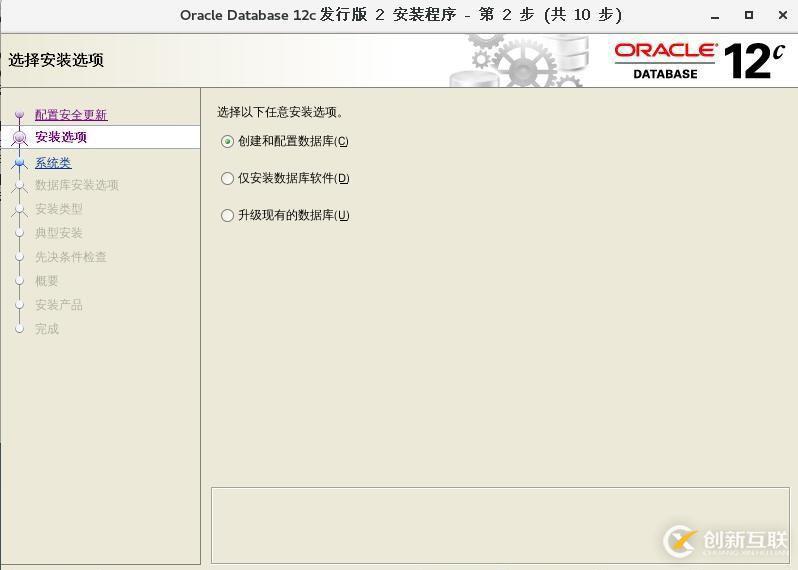
Task: Click the 选择以下任意安装选项 instruction text
Action: pyautogui.click(x=281, y=112)
